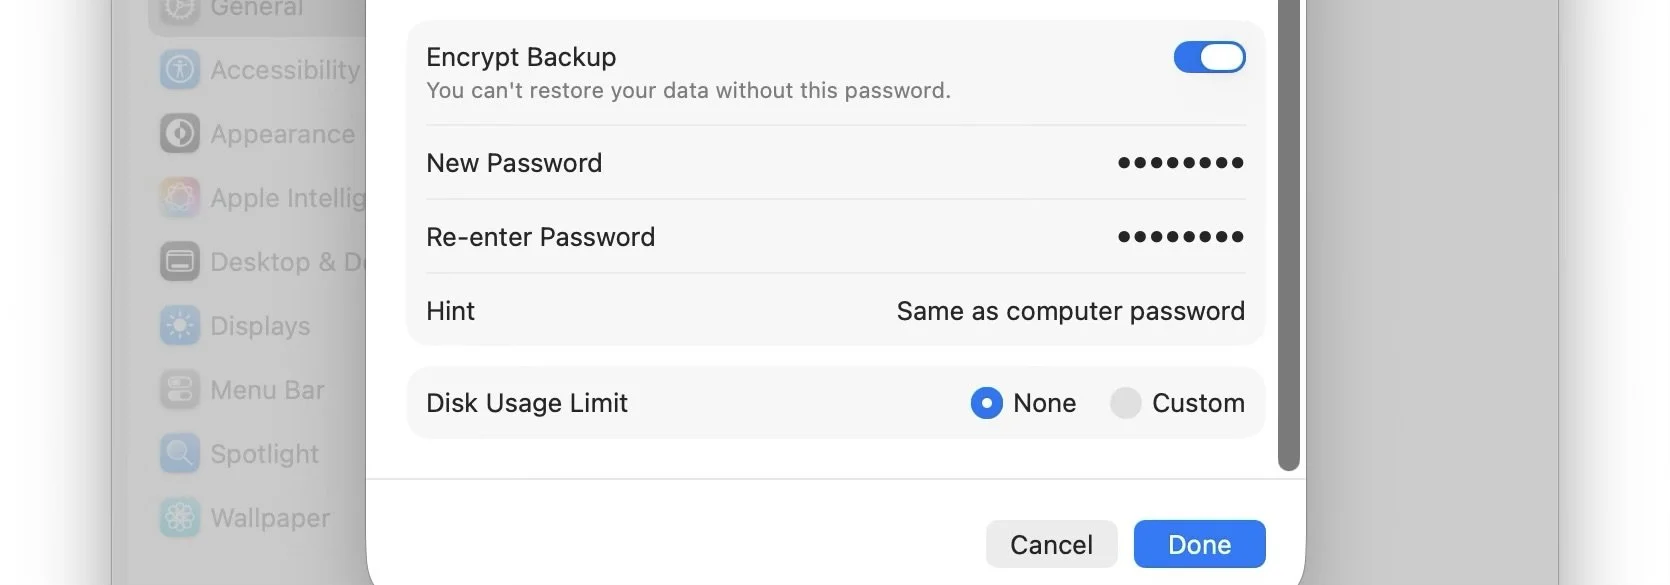Click the Spotlight sidebar icon

pos(180,454)
